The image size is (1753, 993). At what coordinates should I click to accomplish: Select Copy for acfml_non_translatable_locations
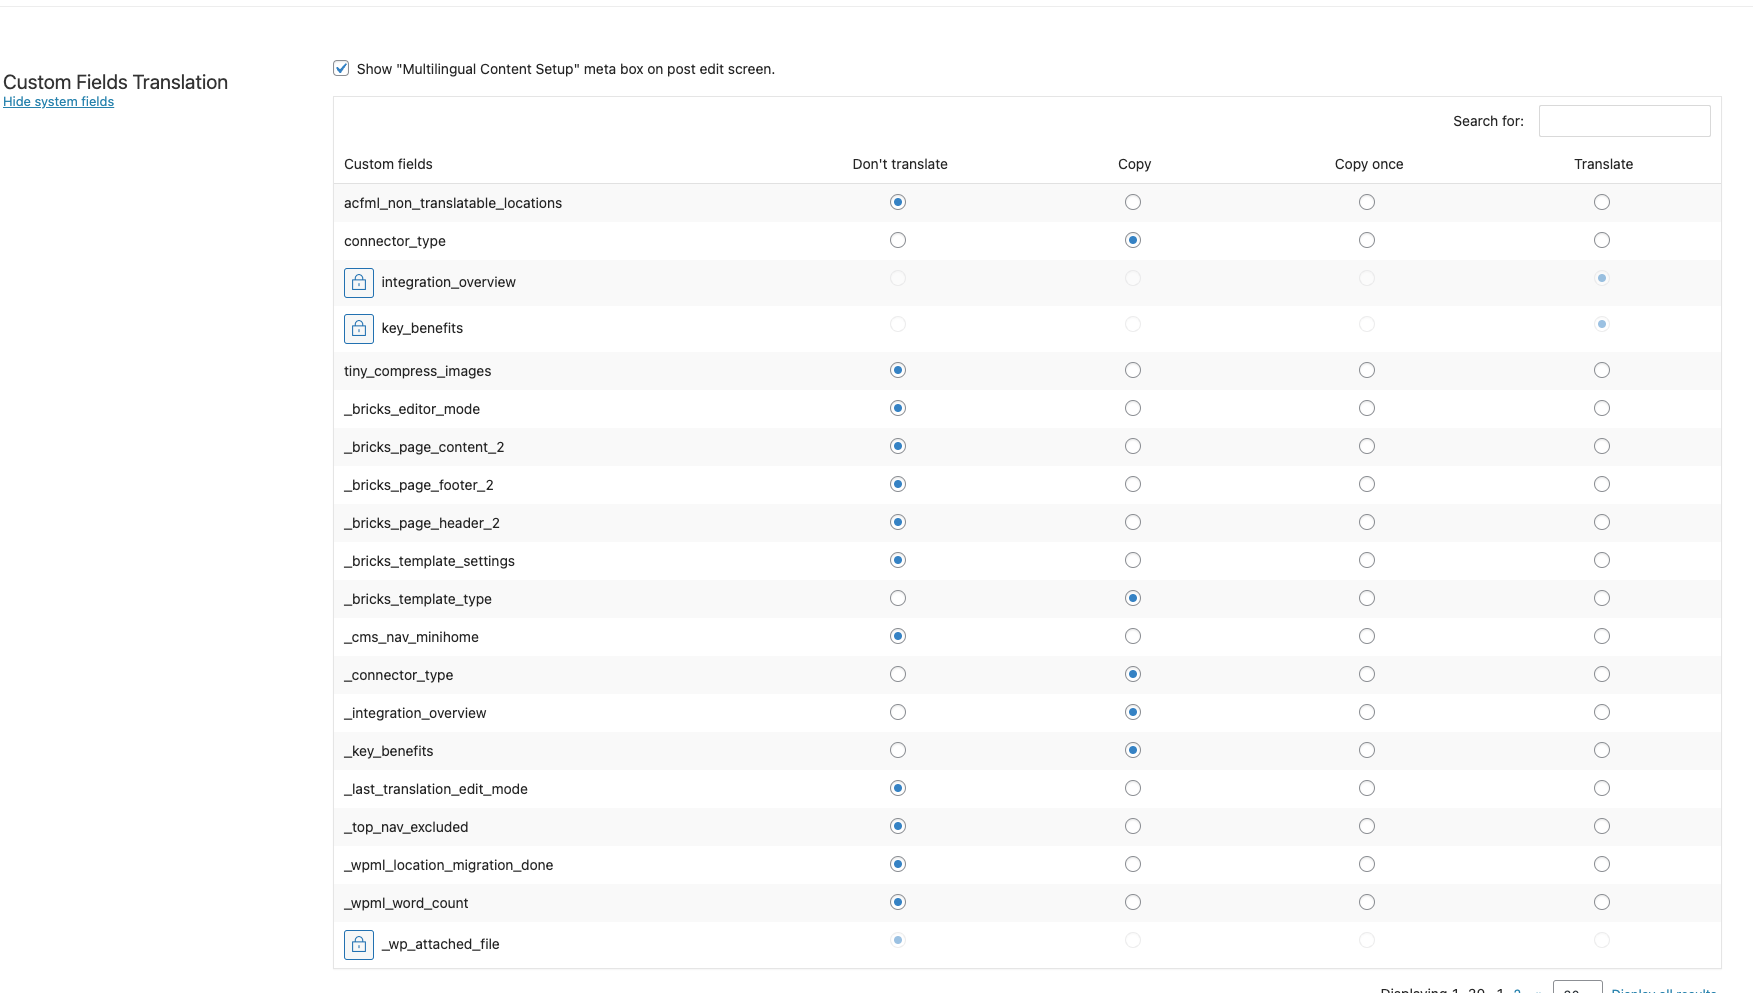coord(1133,202)
